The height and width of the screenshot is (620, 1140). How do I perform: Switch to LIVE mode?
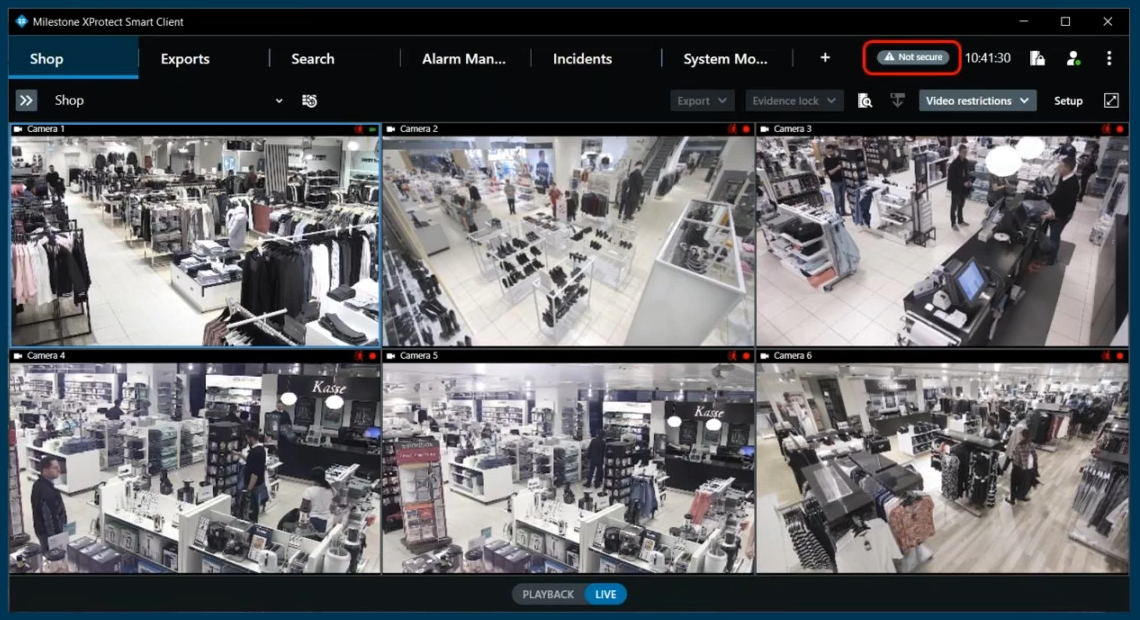pyautogui.click(x=605, y=594)
